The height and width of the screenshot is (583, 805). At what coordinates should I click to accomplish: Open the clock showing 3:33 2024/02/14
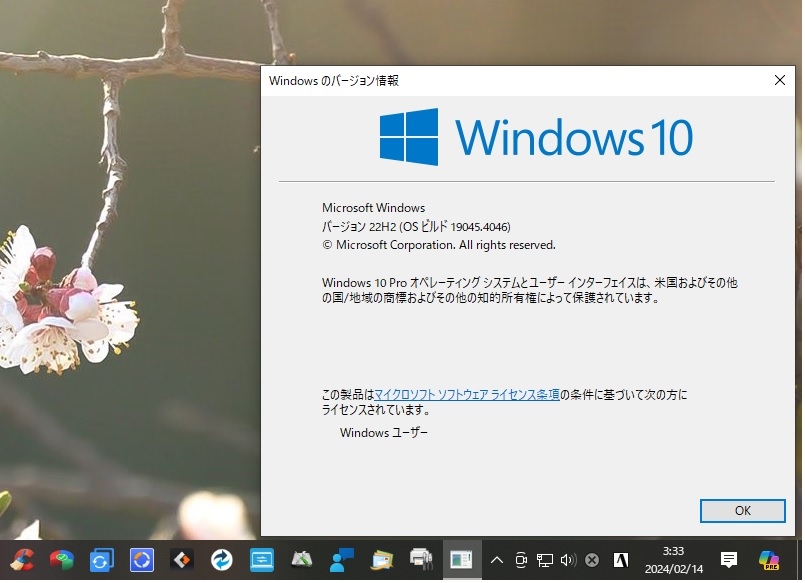pyautogui.click(x=675, y=561)
